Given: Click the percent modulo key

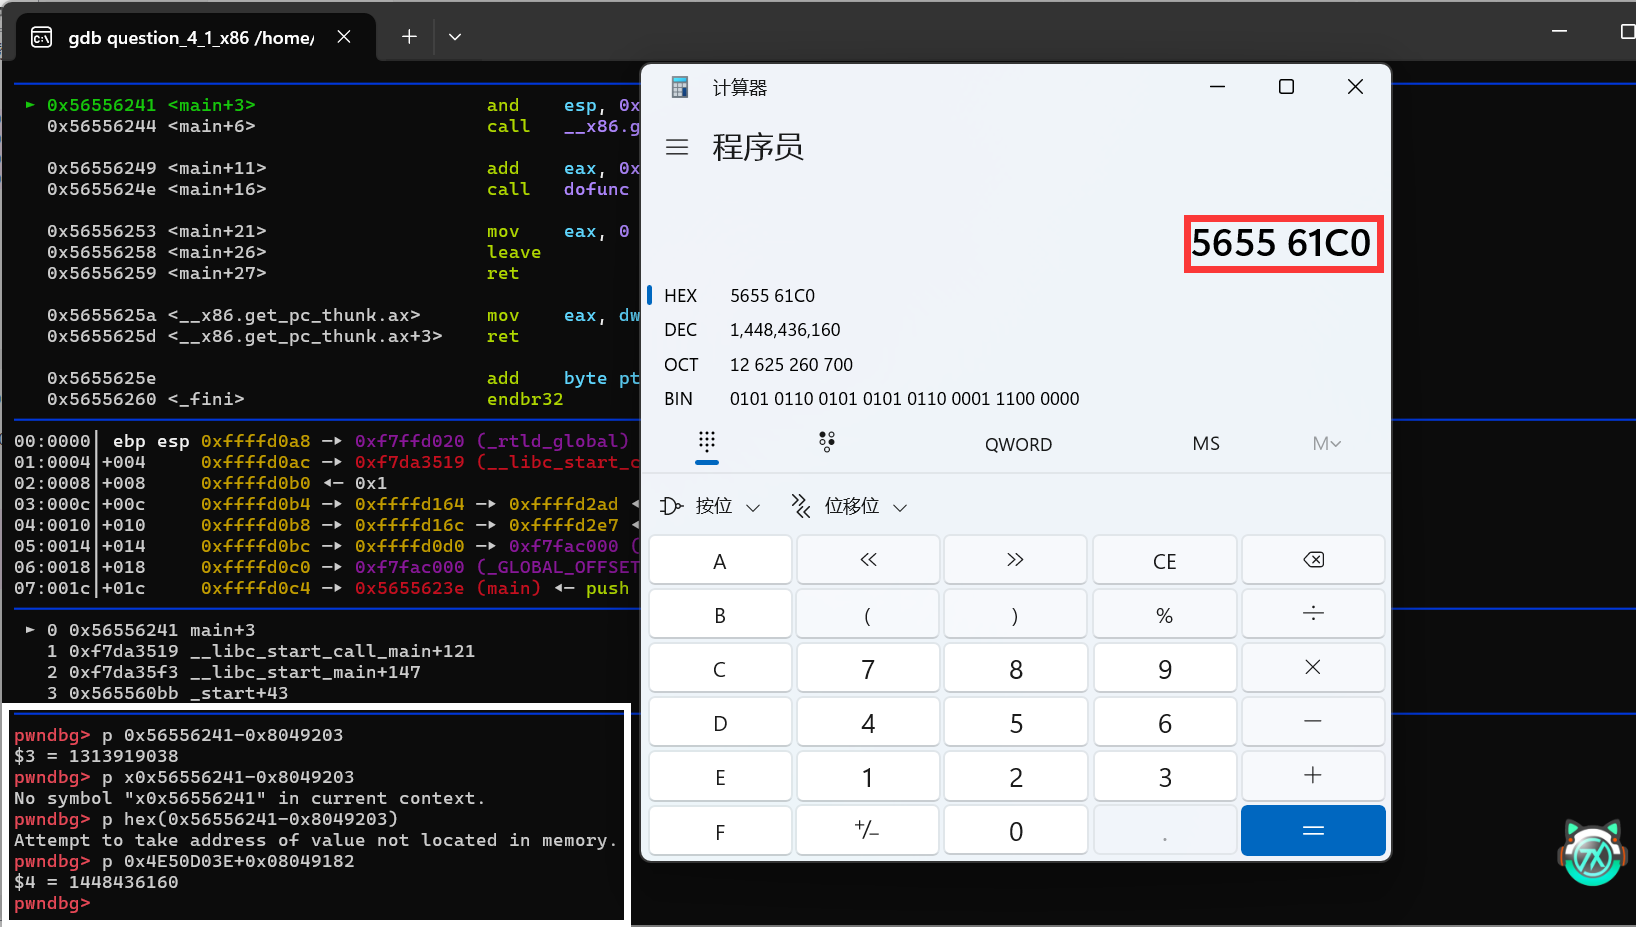Looking at the screenshot, I should (x=1165, y=614).
